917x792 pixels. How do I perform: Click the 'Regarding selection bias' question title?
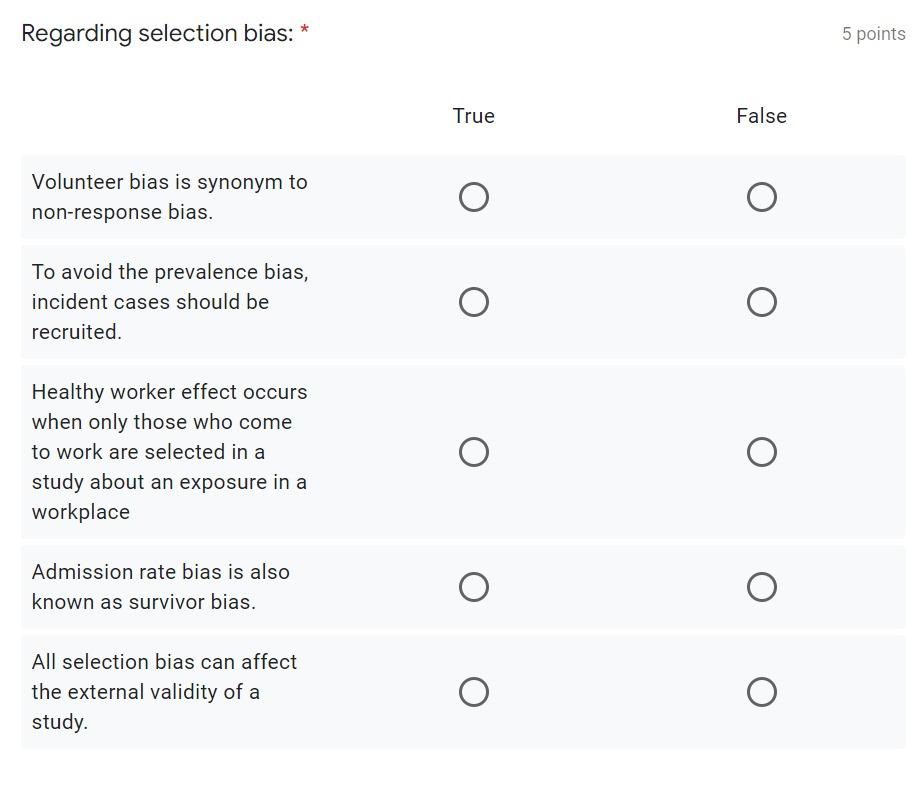pos(157,33)
